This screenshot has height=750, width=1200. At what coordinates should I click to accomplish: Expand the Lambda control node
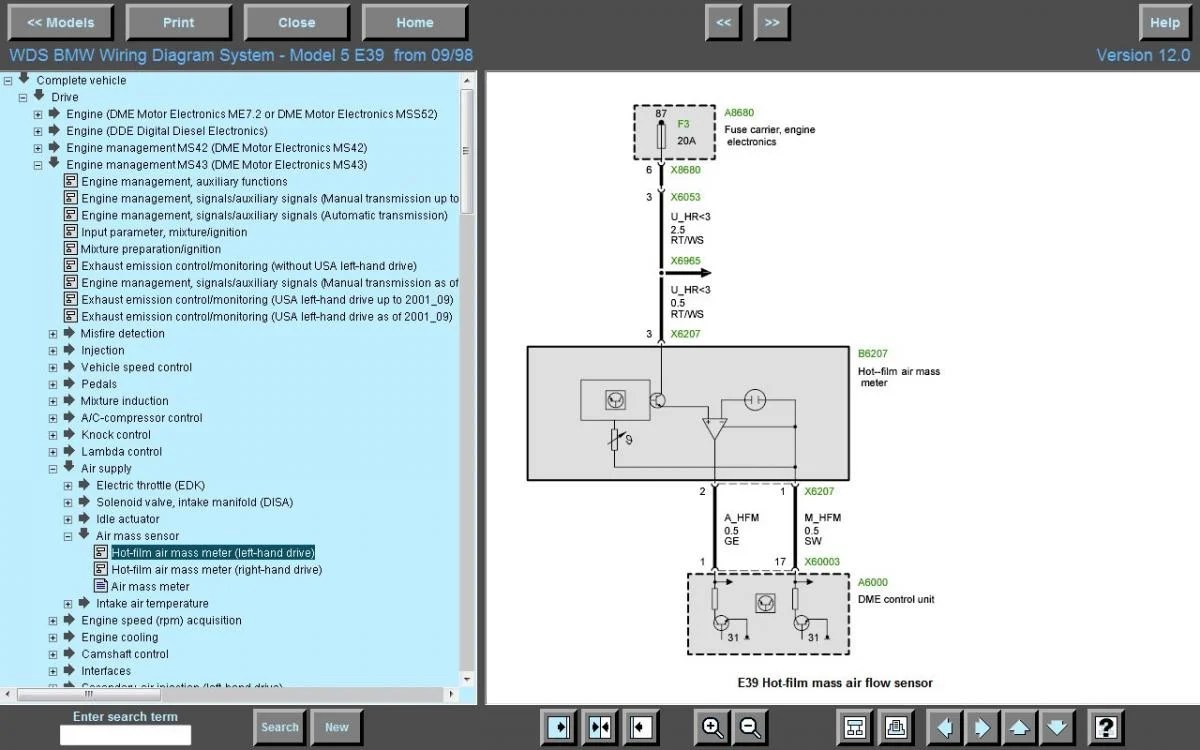tap(53, 452)
